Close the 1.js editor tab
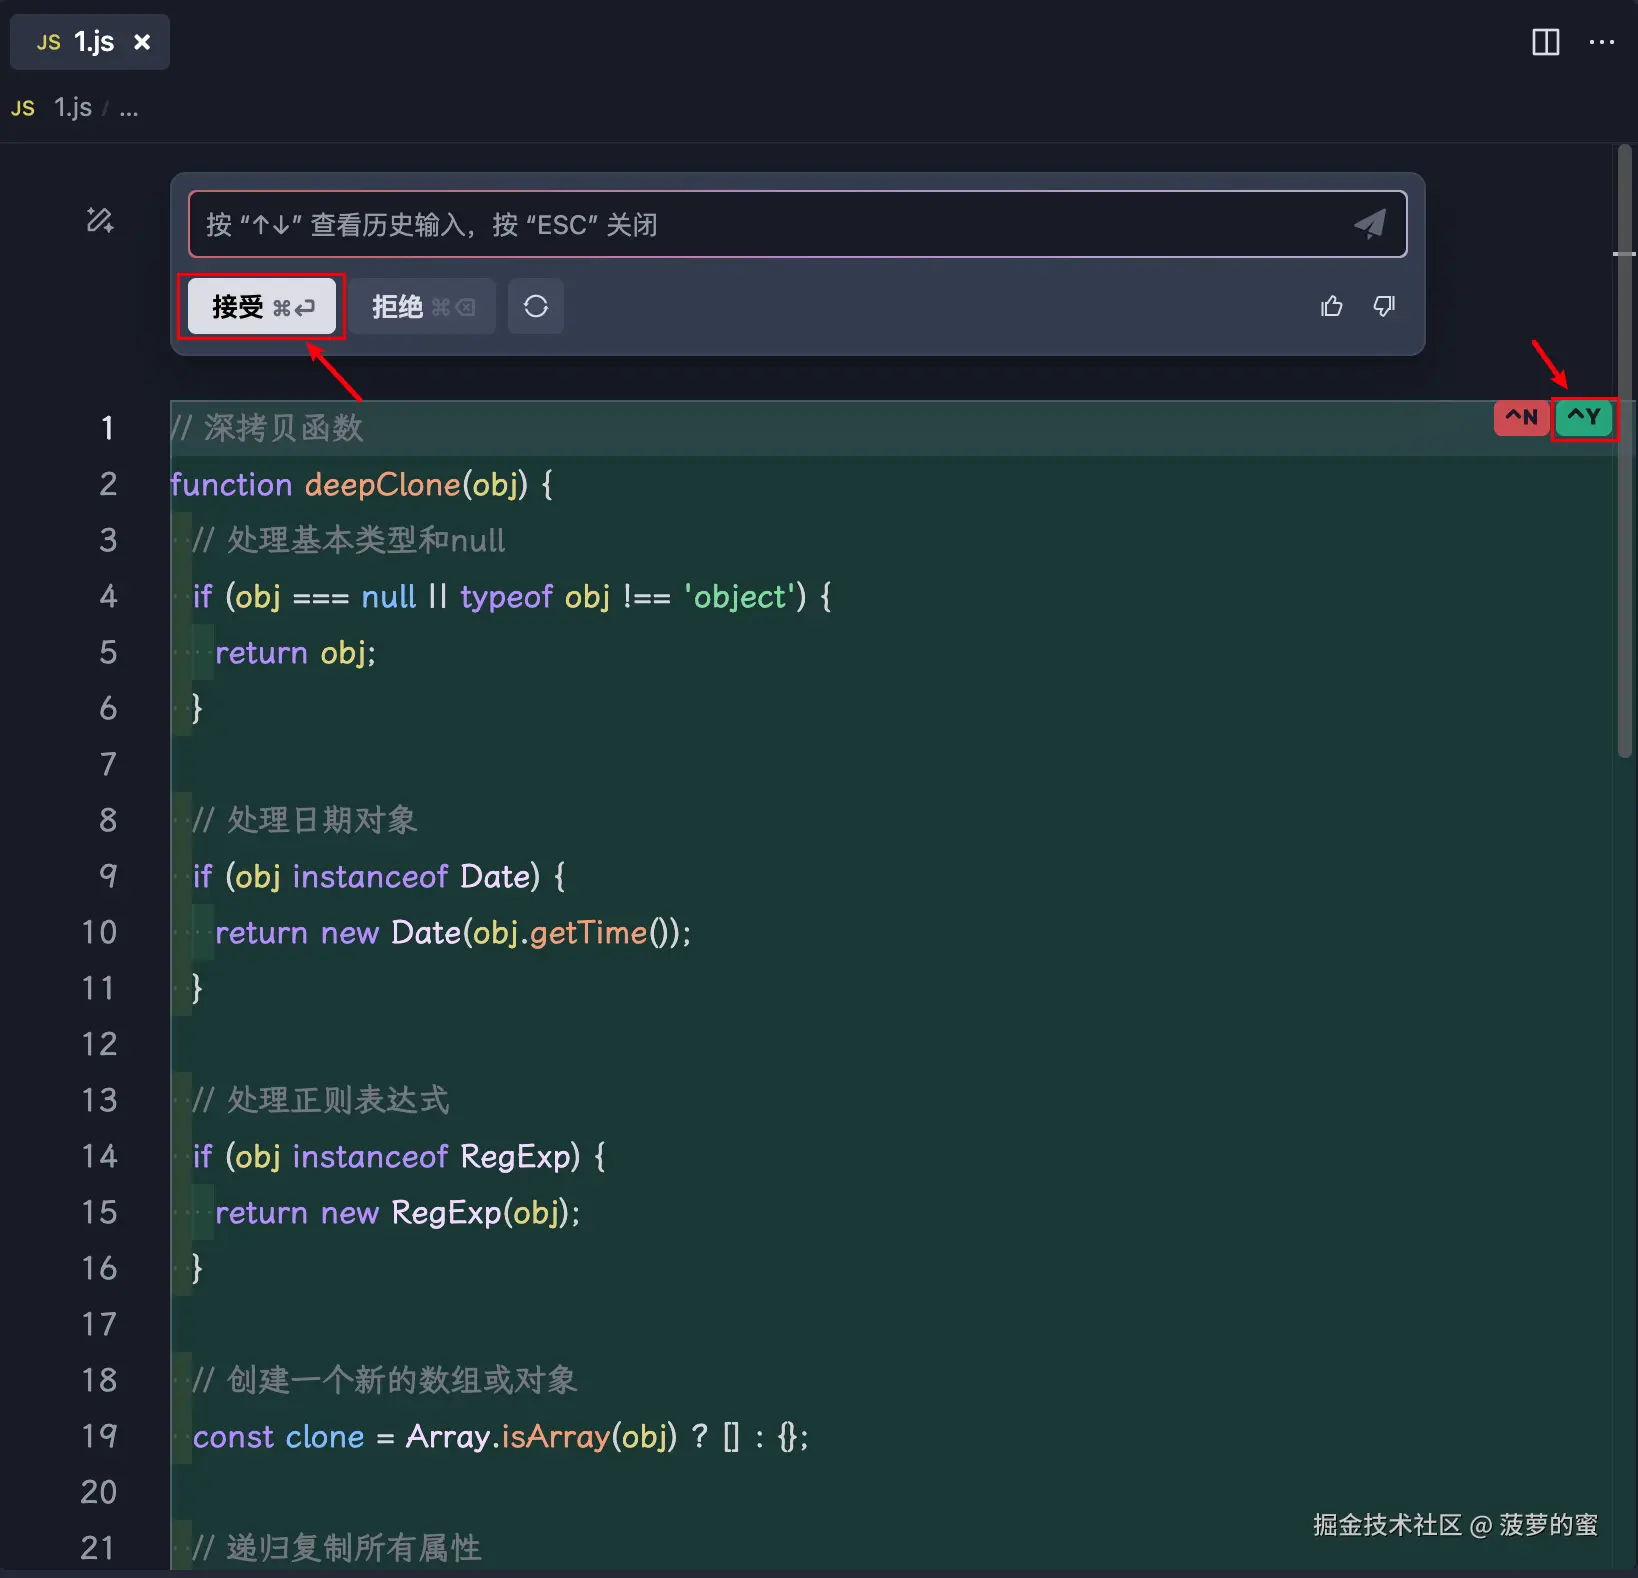1638x1578 pixels. click(142, 42)
